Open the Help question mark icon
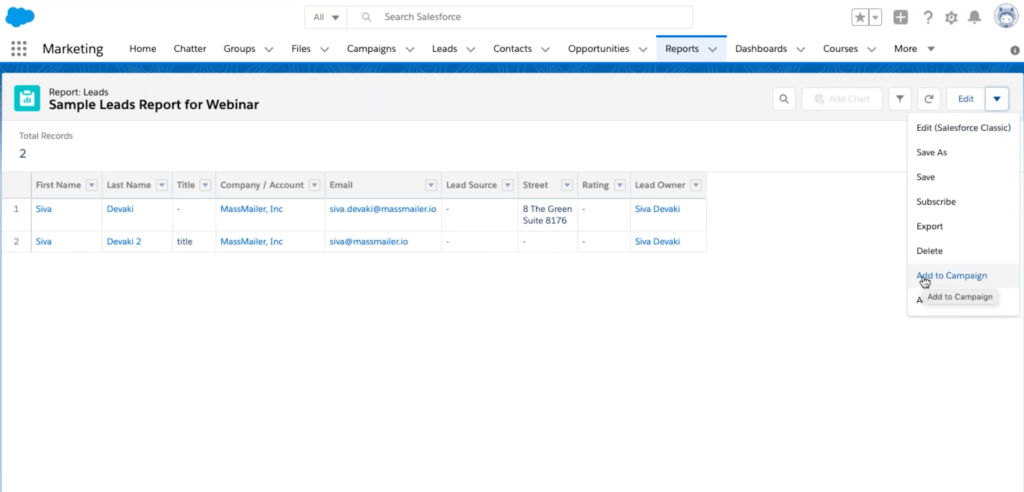This screenshot has height=492, width=1024. pyautogui.click(x=928, y=17)
